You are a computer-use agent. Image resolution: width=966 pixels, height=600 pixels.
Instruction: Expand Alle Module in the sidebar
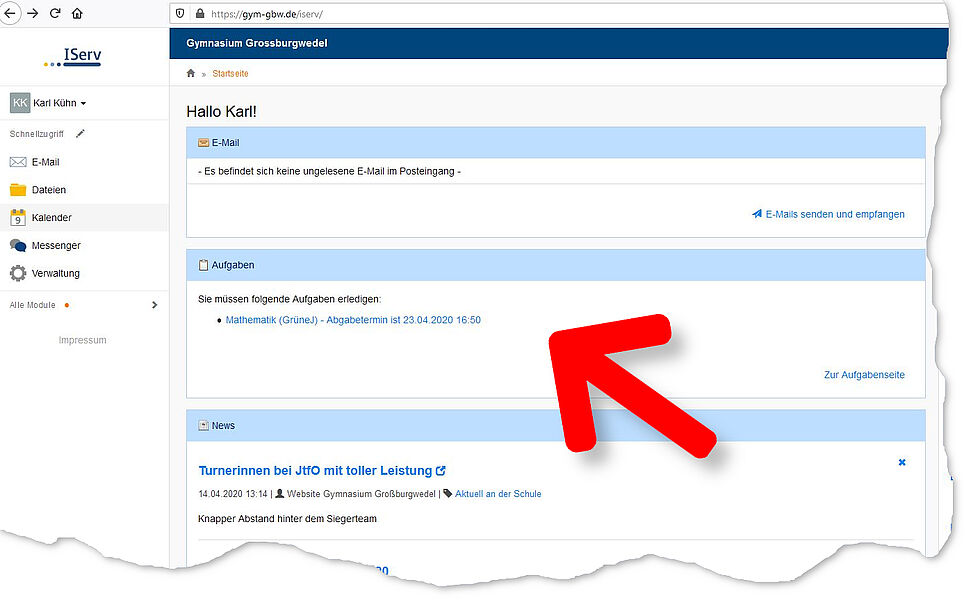(154, 305)
